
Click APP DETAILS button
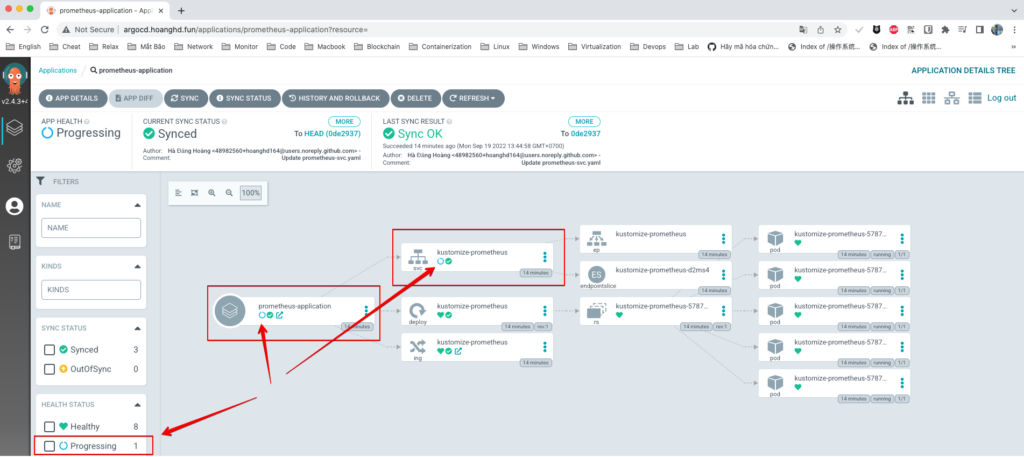click(72, 98)
